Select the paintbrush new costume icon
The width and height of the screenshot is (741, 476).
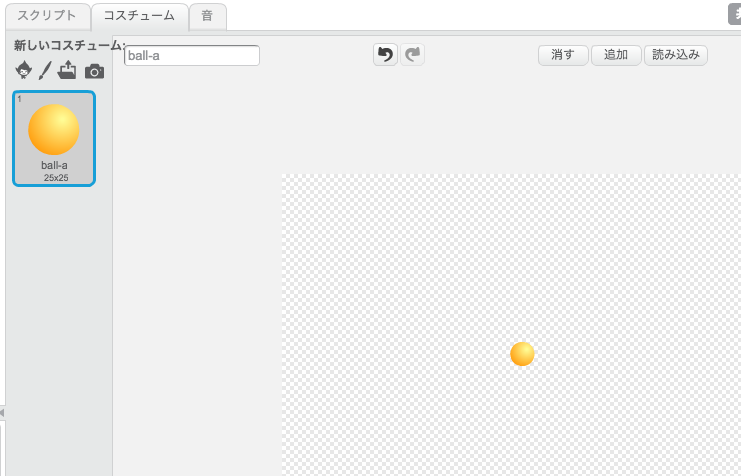pos(45,70)
